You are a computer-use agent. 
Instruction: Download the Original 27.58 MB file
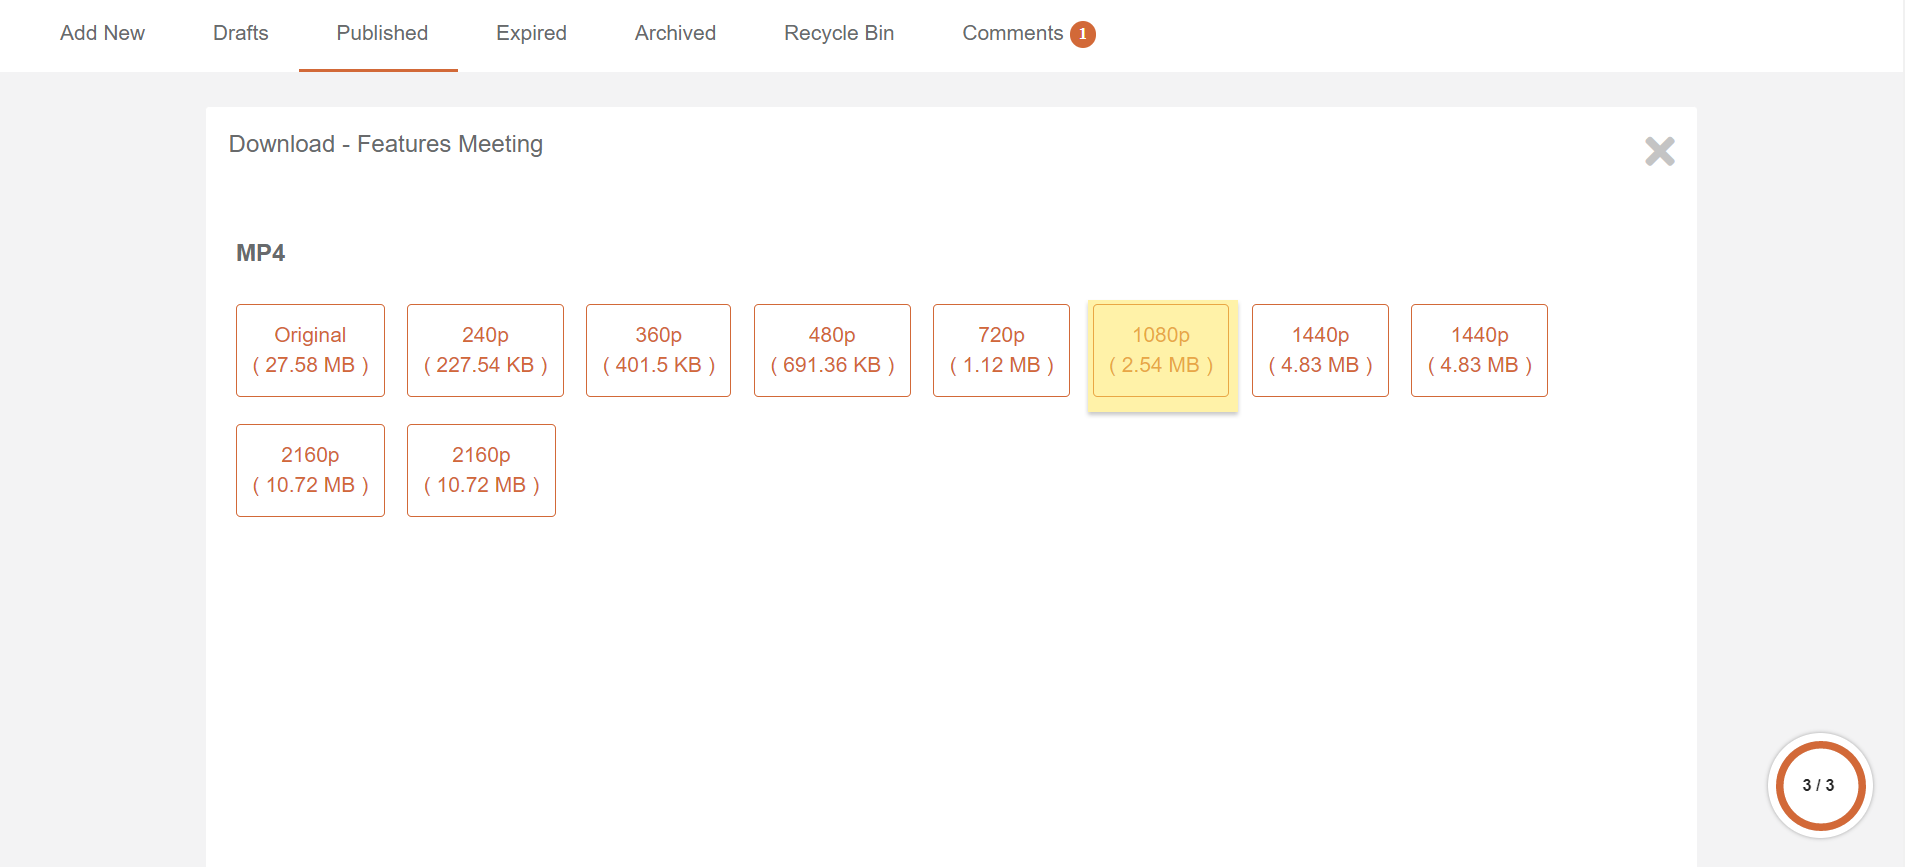(x=310, y=350)
